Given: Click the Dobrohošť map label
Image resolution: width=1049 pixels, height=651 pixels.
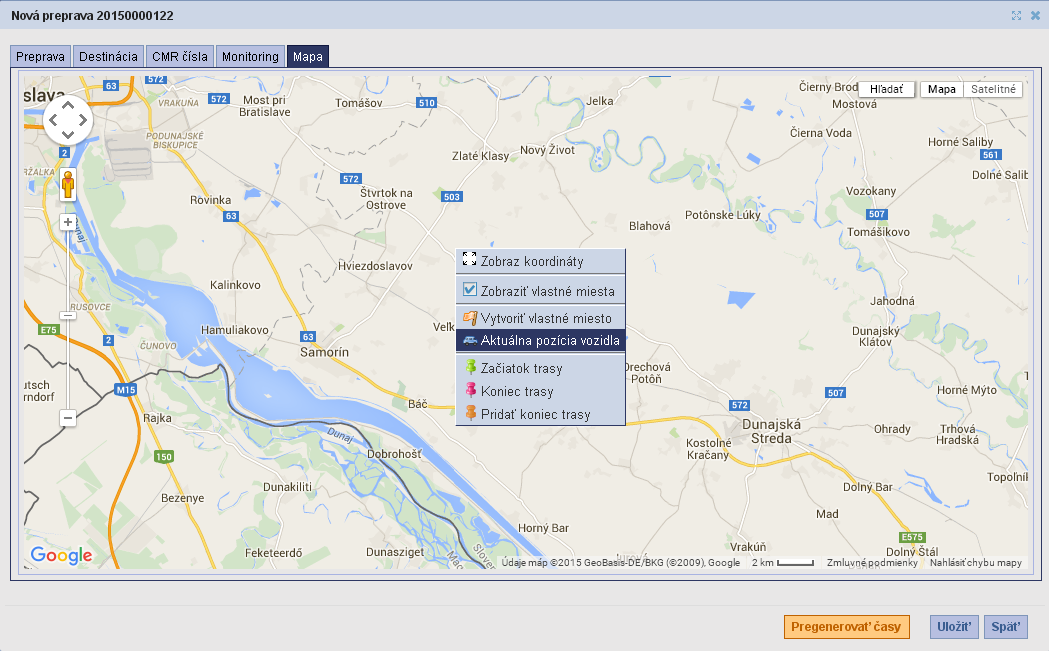Looking at the screenshot, I should [x=395, y=454].
